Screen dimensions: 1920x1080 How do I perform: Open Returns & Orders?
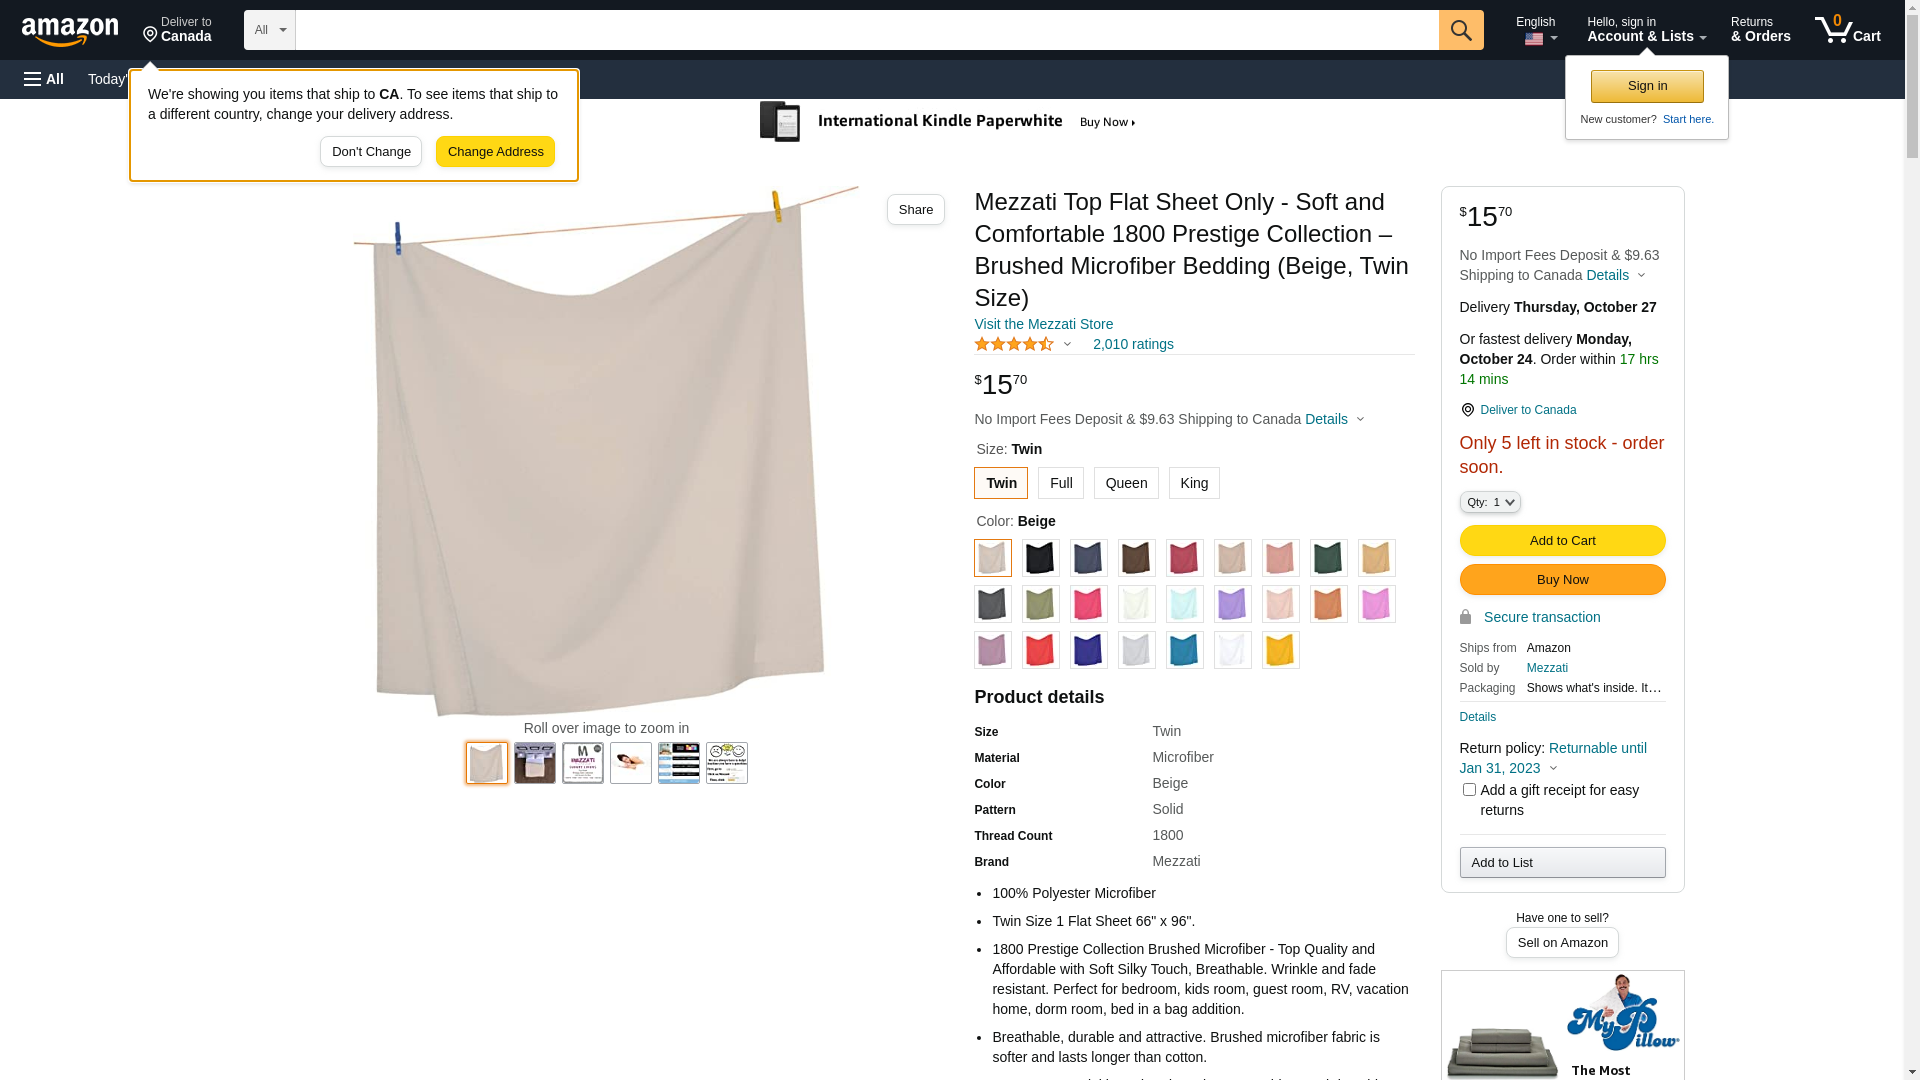[x=1760, y=30]
